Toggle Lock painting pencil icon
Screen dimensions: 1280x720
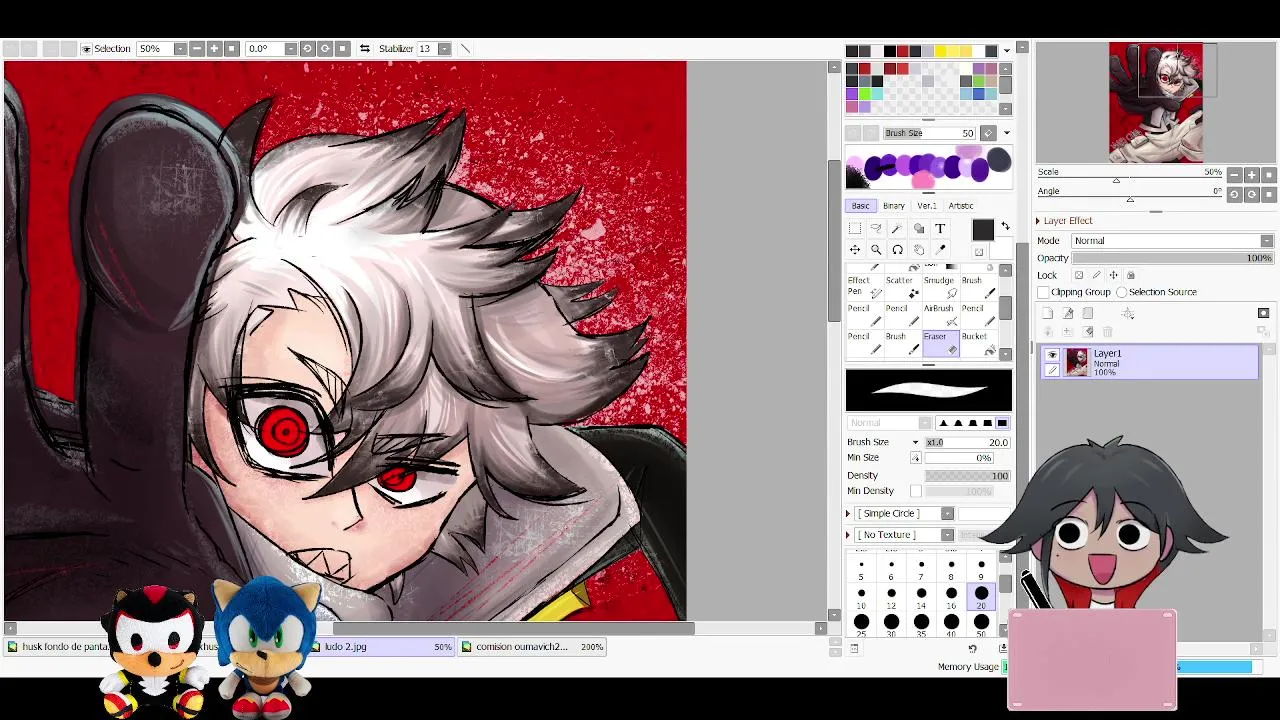pos(1096,275)
